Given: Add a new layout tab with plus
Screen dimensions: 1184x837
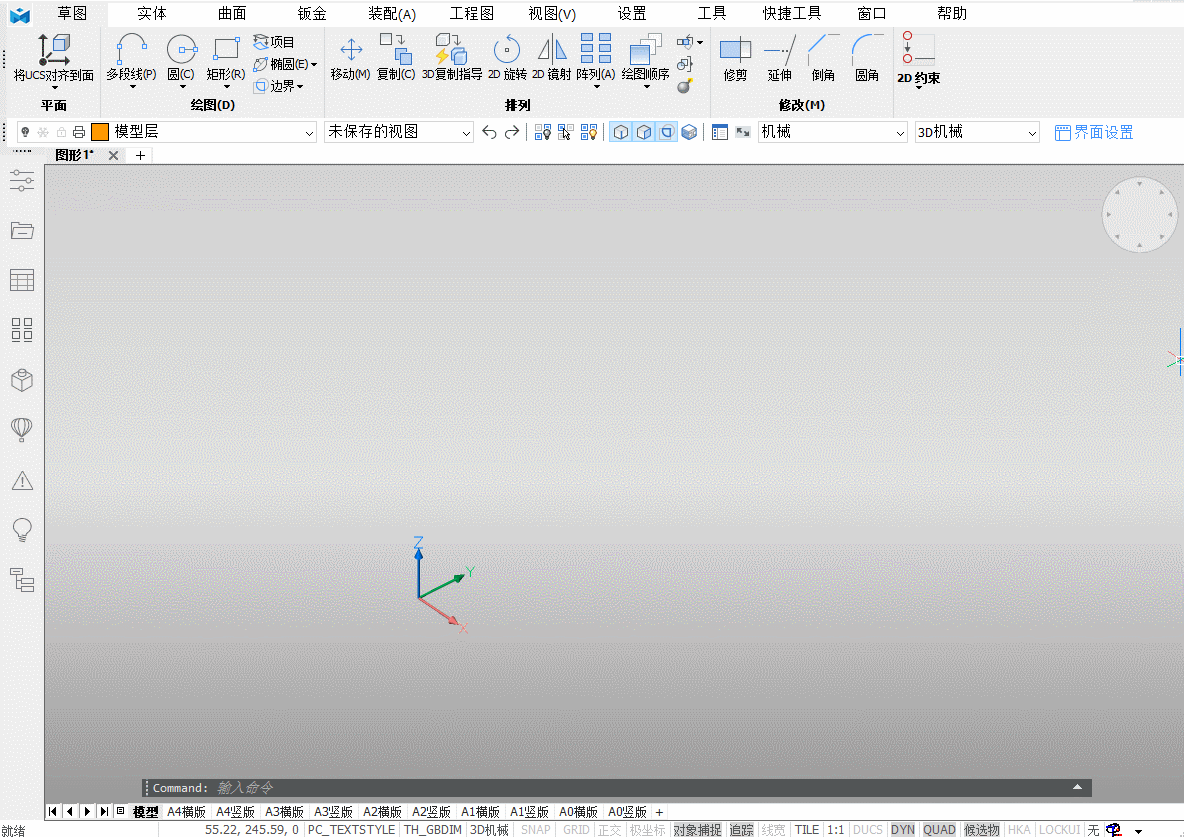Looking at the screenshot, I should point(659,812).
